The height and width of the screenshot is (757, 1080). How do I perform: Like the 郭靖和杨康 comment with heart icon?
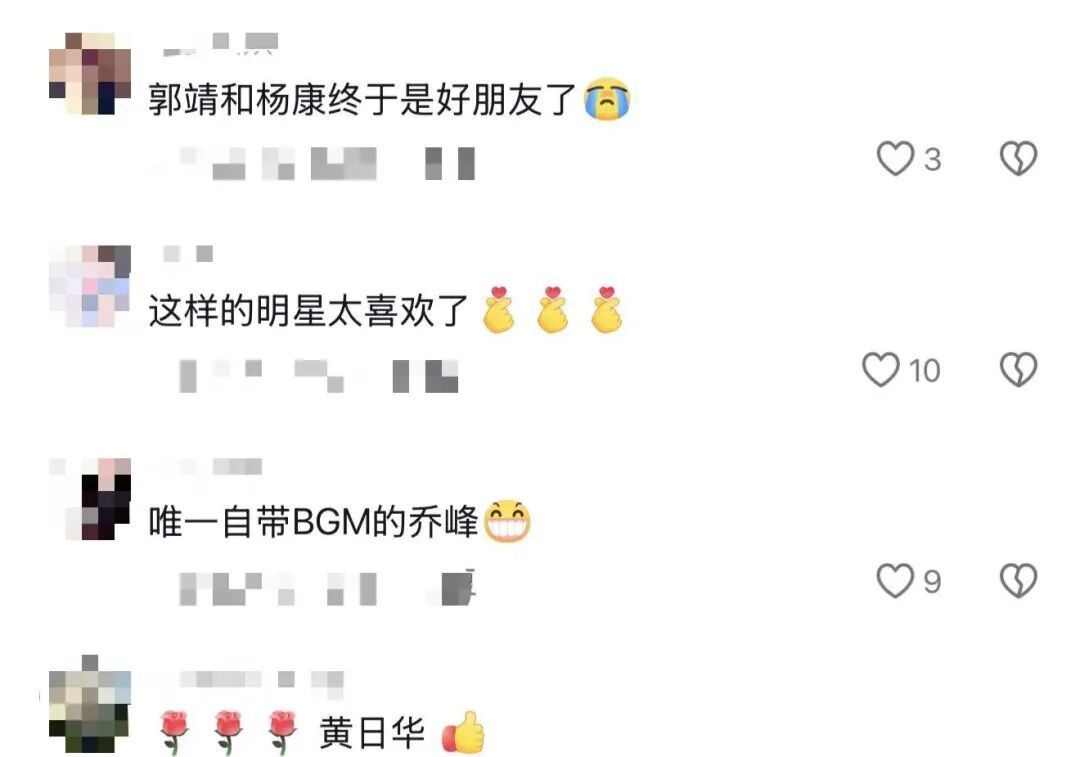(895, 158)
